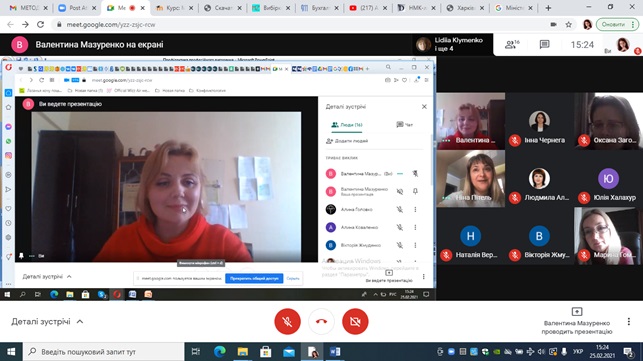This screenshot has height=361, width=643.
Task: Click the Windows taskbar search box
Action: (104, 352)
